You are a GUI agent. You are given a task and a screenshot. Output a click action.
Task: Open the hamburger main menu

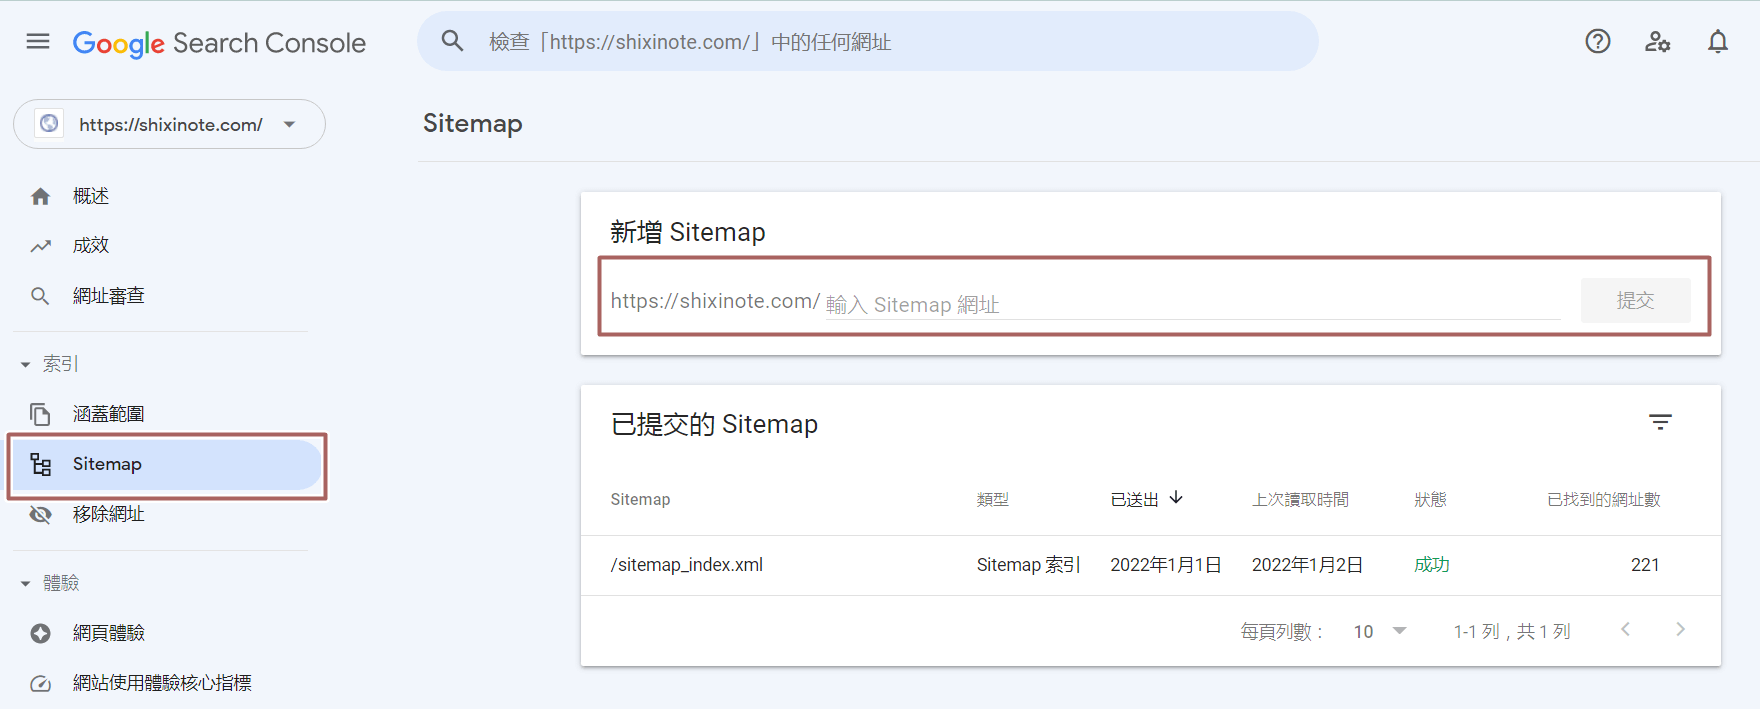pyautogui.click(x=38, y=41)
